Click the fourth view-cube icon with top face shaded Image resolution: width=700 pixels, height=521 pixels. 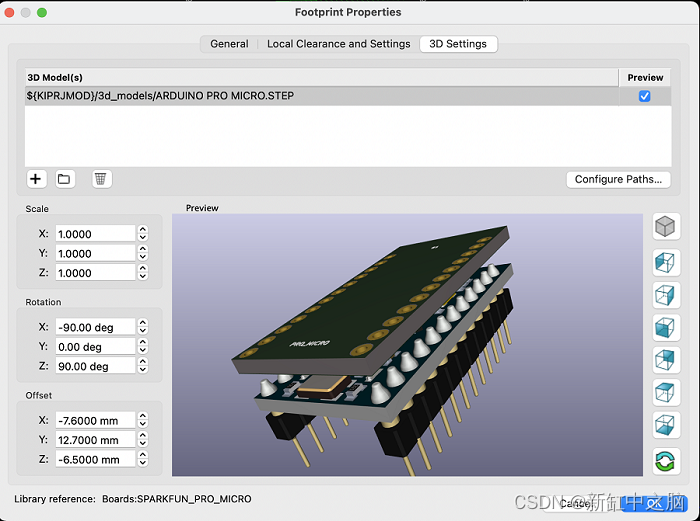666,327
